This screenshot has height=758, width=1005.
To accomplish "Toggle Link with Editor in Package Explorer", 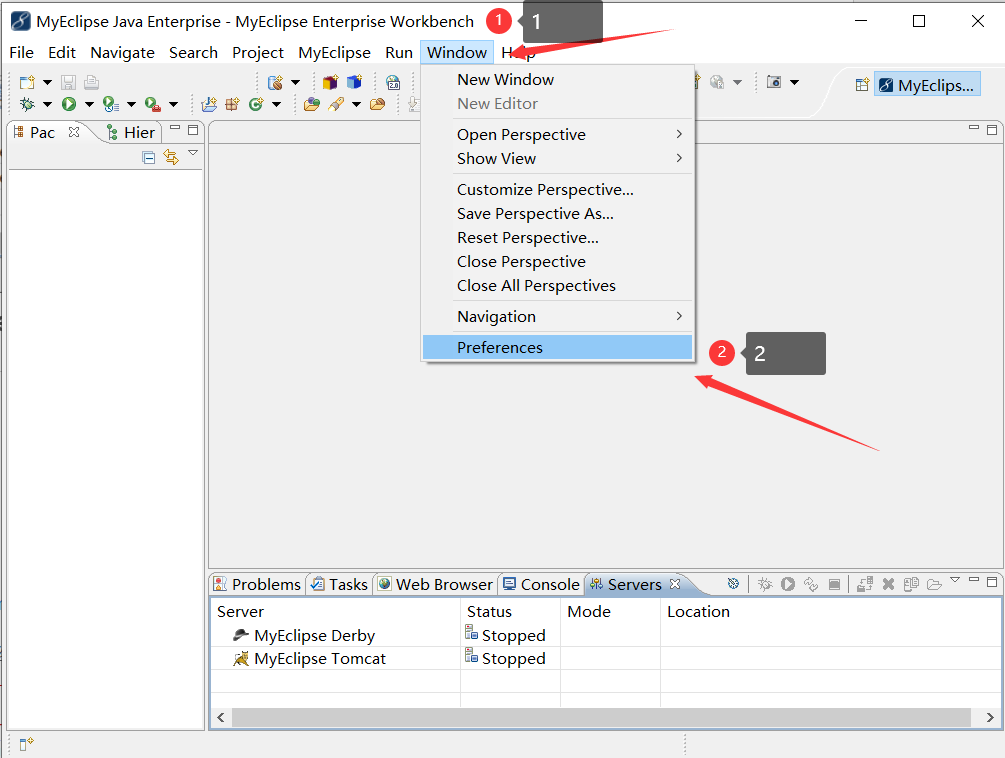I will click(171, 157).
